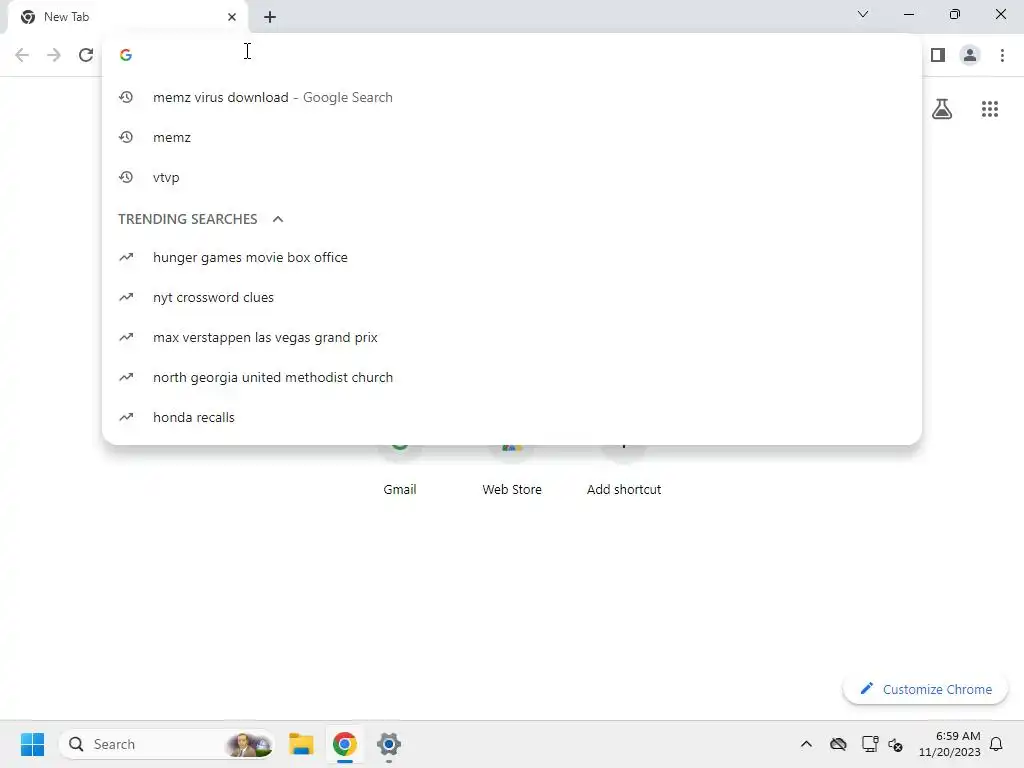1024x768 pixels.
Task: Go forward with forward arrow
Action: point(54,55)
